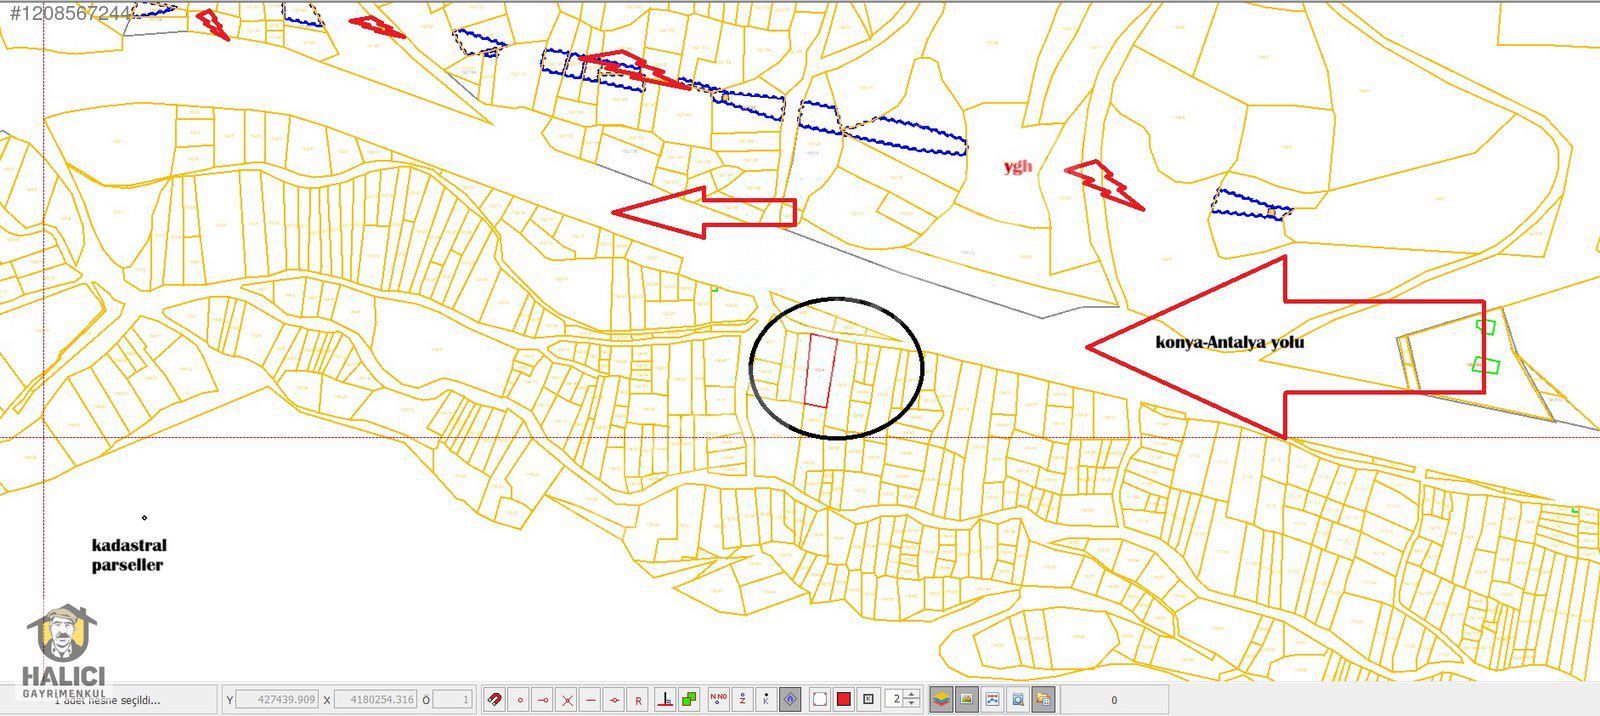This screenshot has height=716, width=1600.
Task: Click the red R snap icon
Action: (x=639, y=700)
